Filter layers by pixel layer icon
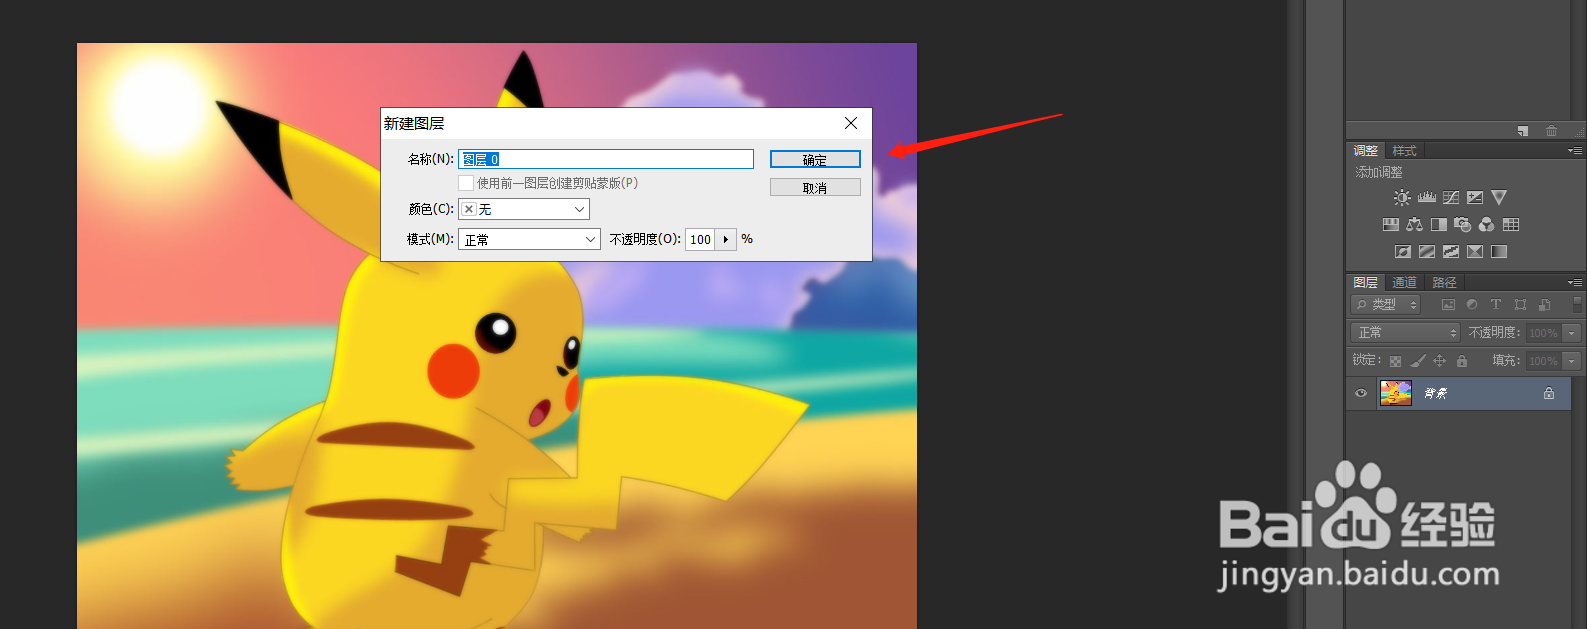 pyautogui.click(x=1448, y=305)
